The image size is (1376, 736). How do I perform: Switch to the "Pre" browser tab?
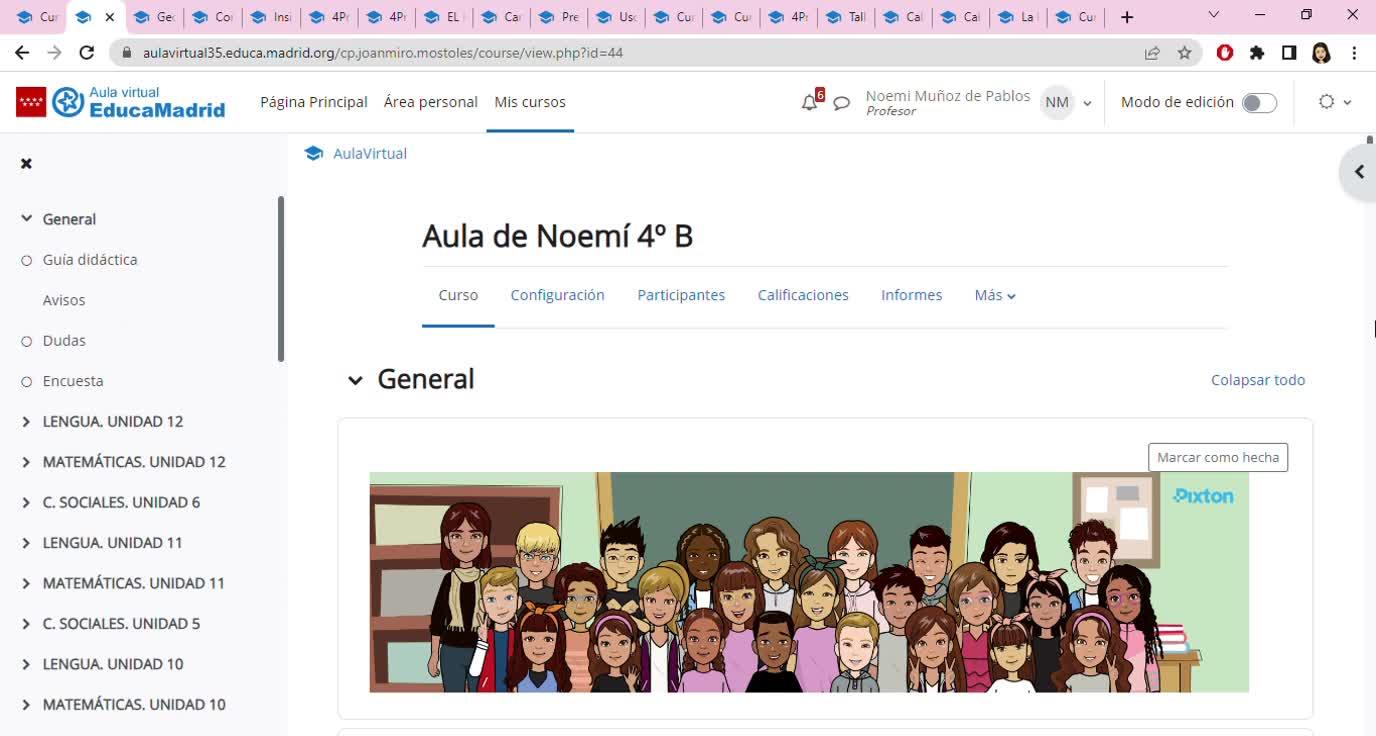[x=558, y=17]
